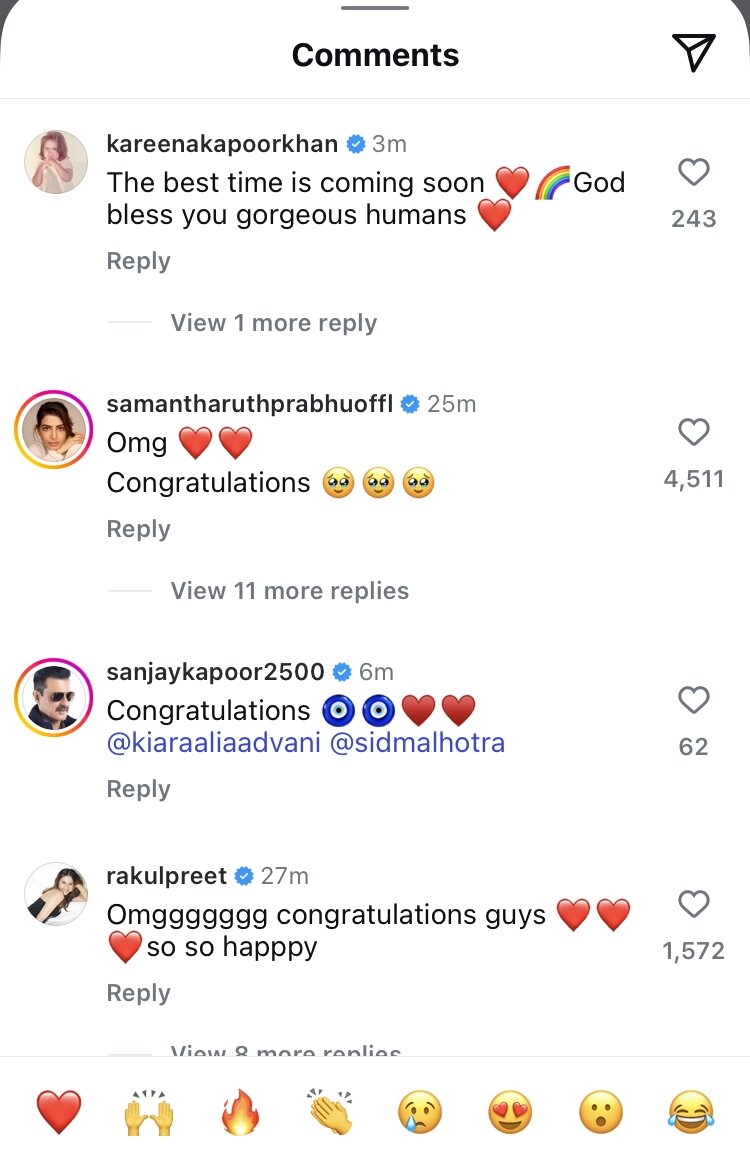Open sanjaykapoor2500's profile picture
Image resolution: width=750 pixels, height=1156 pixels.
(x=53, y=698)
